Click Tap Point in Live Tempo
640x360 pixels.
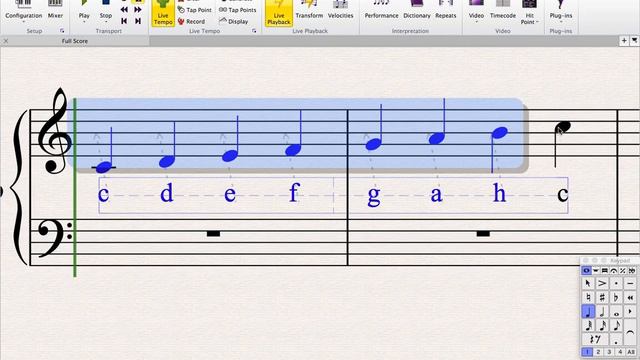pyautogui.click(x=195, y=9)
